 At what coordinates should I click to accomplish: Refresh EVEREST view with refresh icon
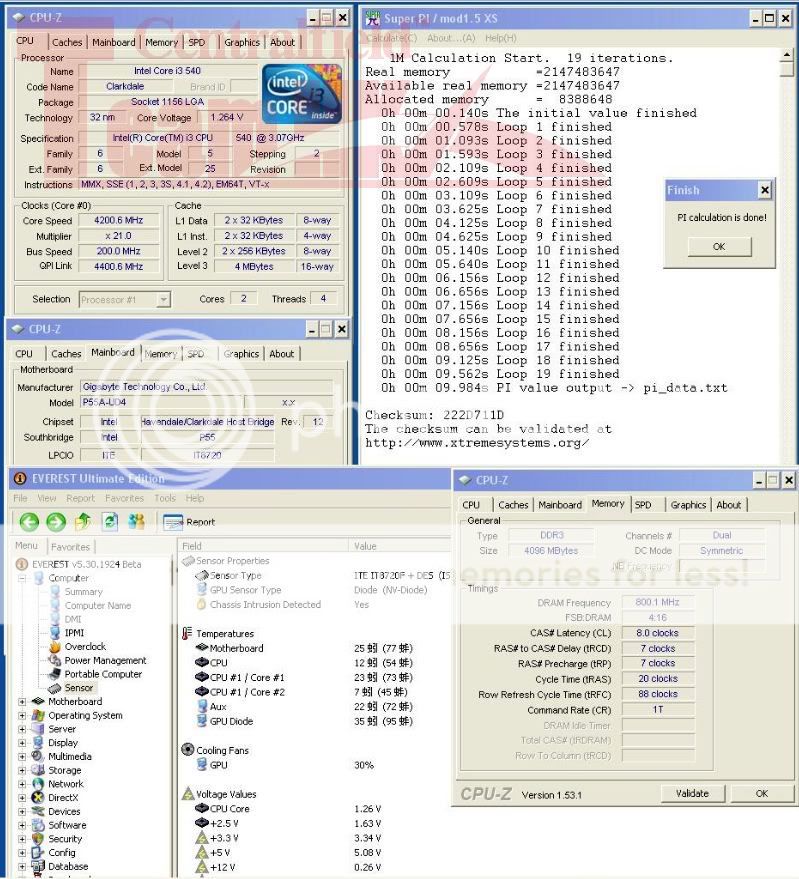coord(110,521)
